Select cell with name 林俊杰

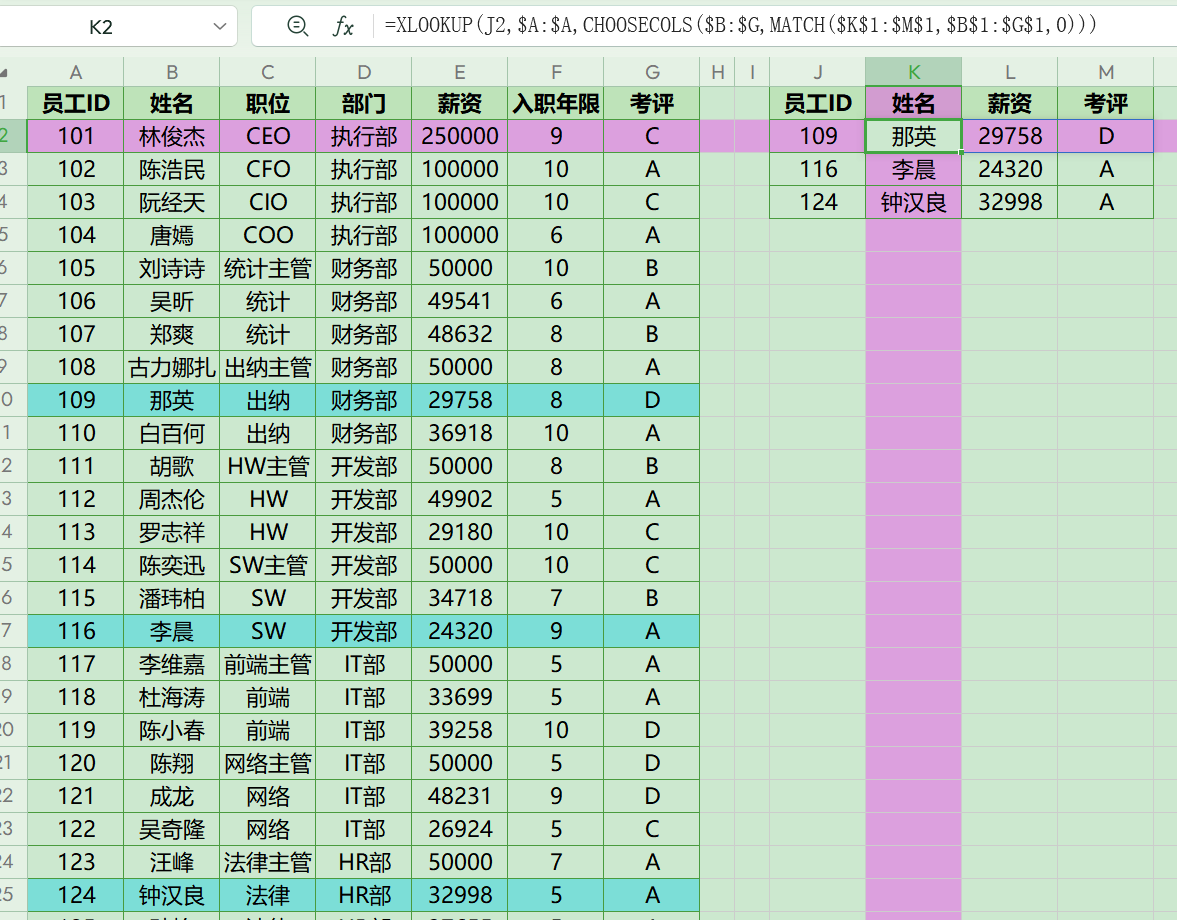pos(172,136)
